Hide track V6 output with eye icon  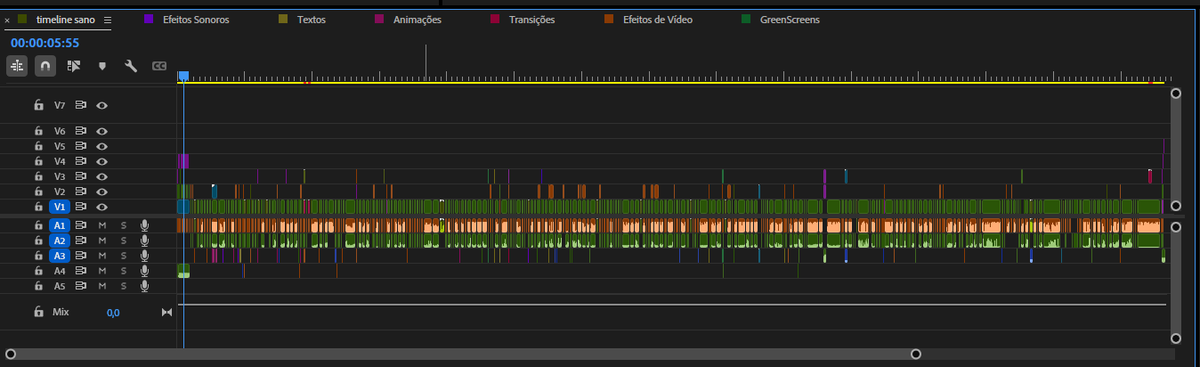(102, 131)
